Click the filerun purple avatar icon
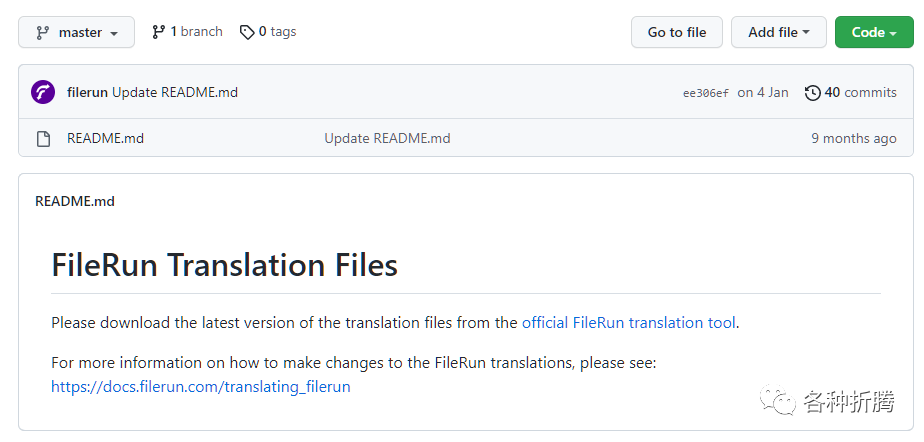 click(x=43, y=92)
